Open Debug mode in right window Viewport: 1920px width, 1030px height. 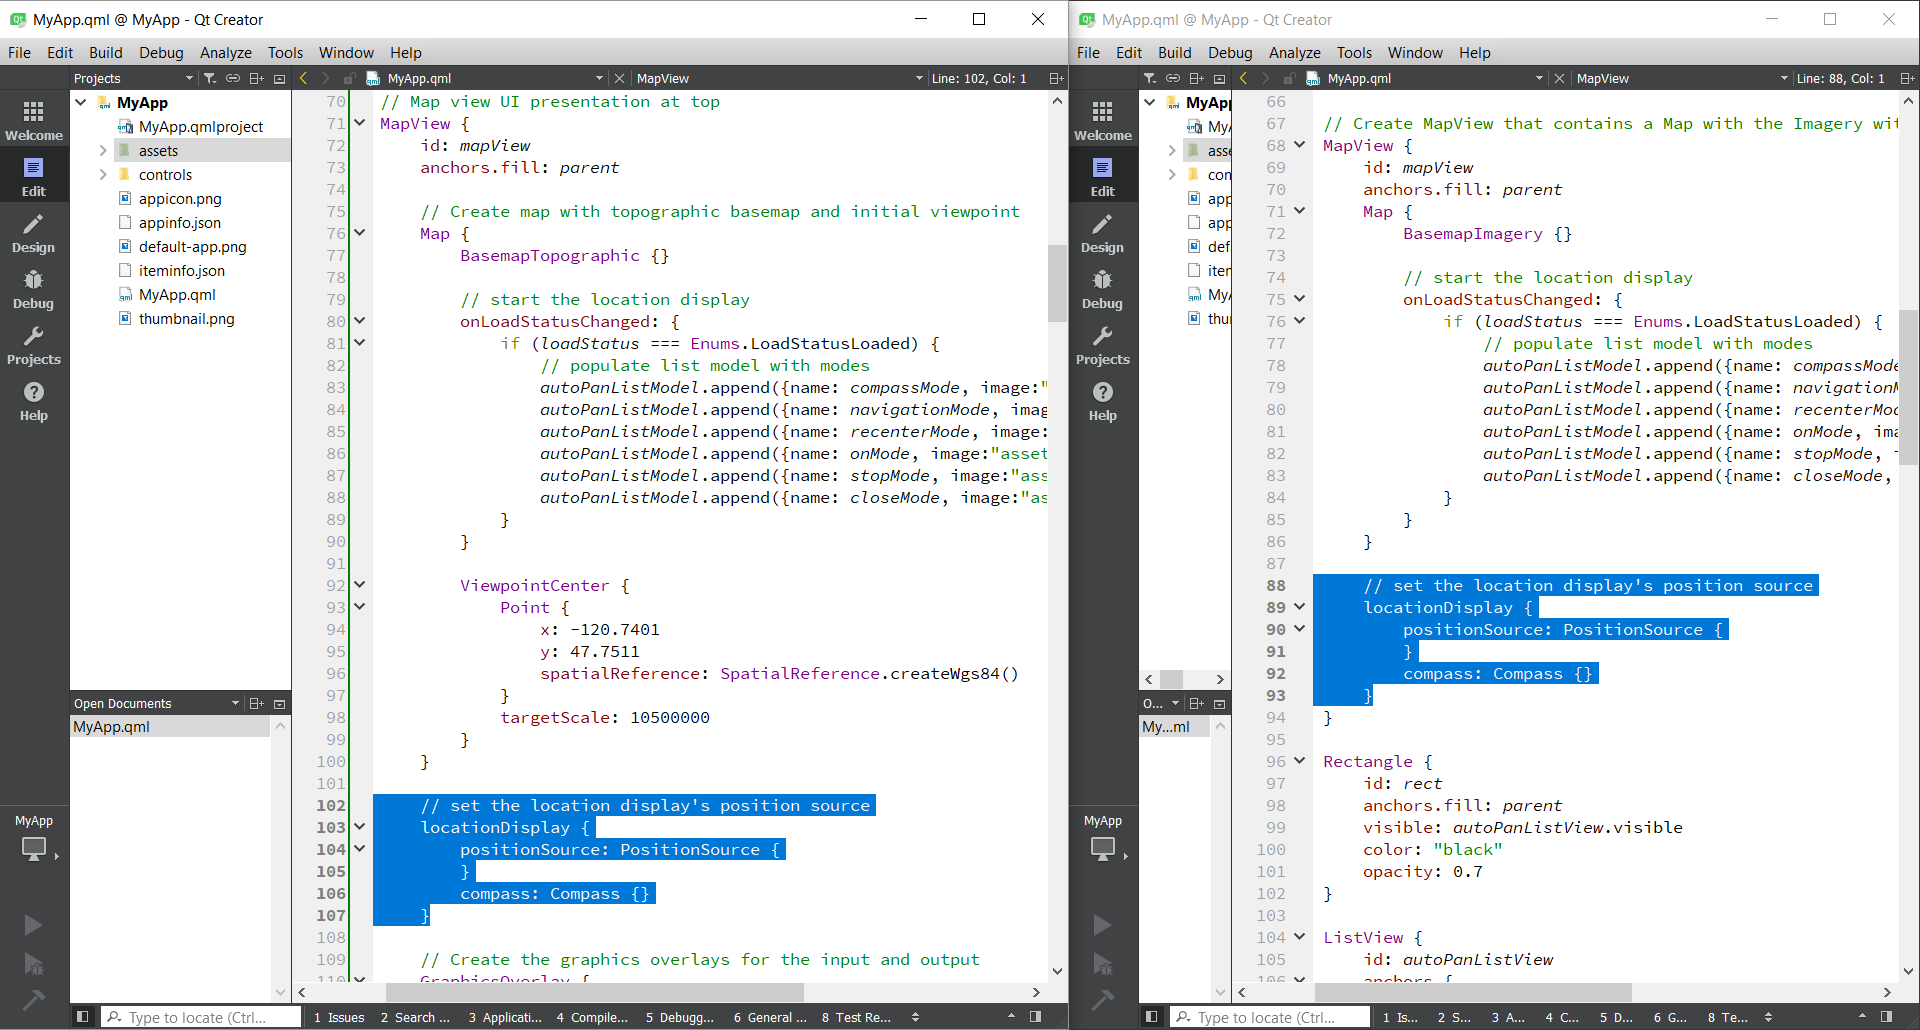[1103, 288]
